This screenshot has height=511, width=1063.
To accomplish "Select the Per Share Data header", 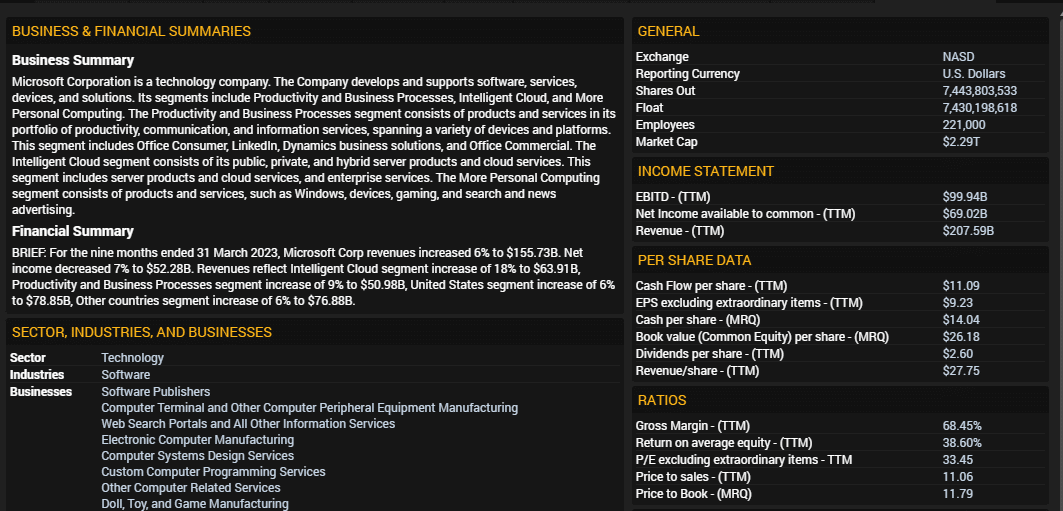I will (694, 260).
